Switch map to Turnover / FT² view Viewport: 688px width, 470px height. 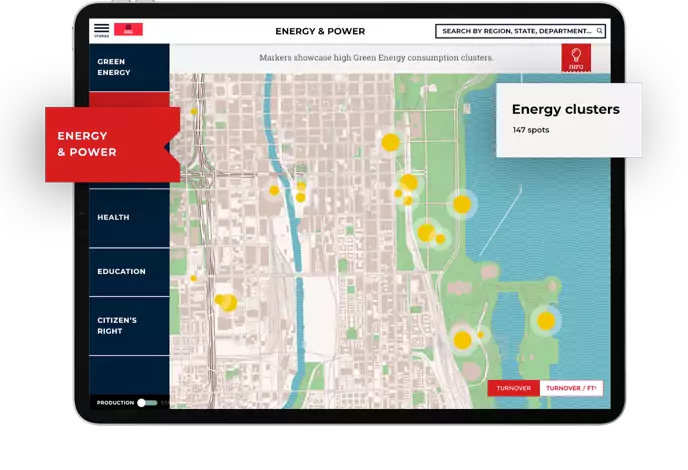[x=571, y=388]
